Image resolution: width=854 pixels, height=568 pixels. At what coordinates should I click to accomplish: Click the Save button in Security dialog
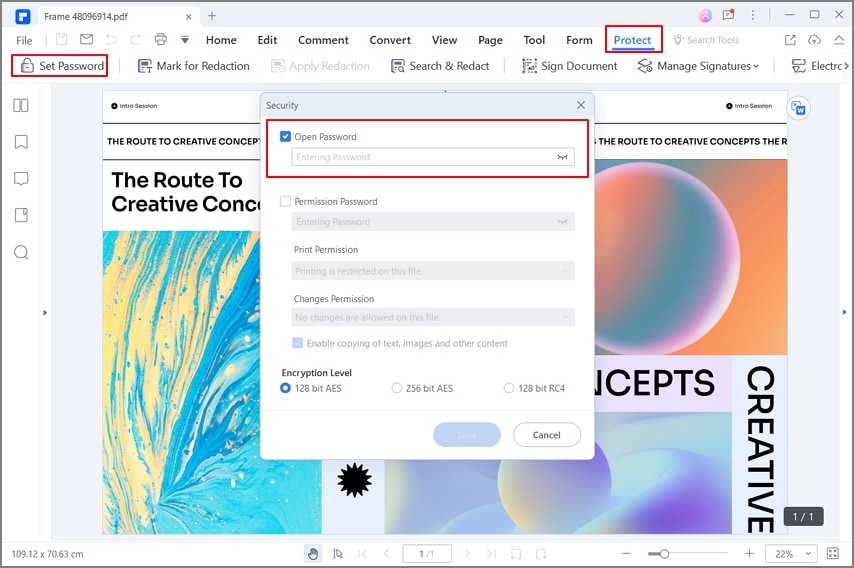tap(467, 435)
